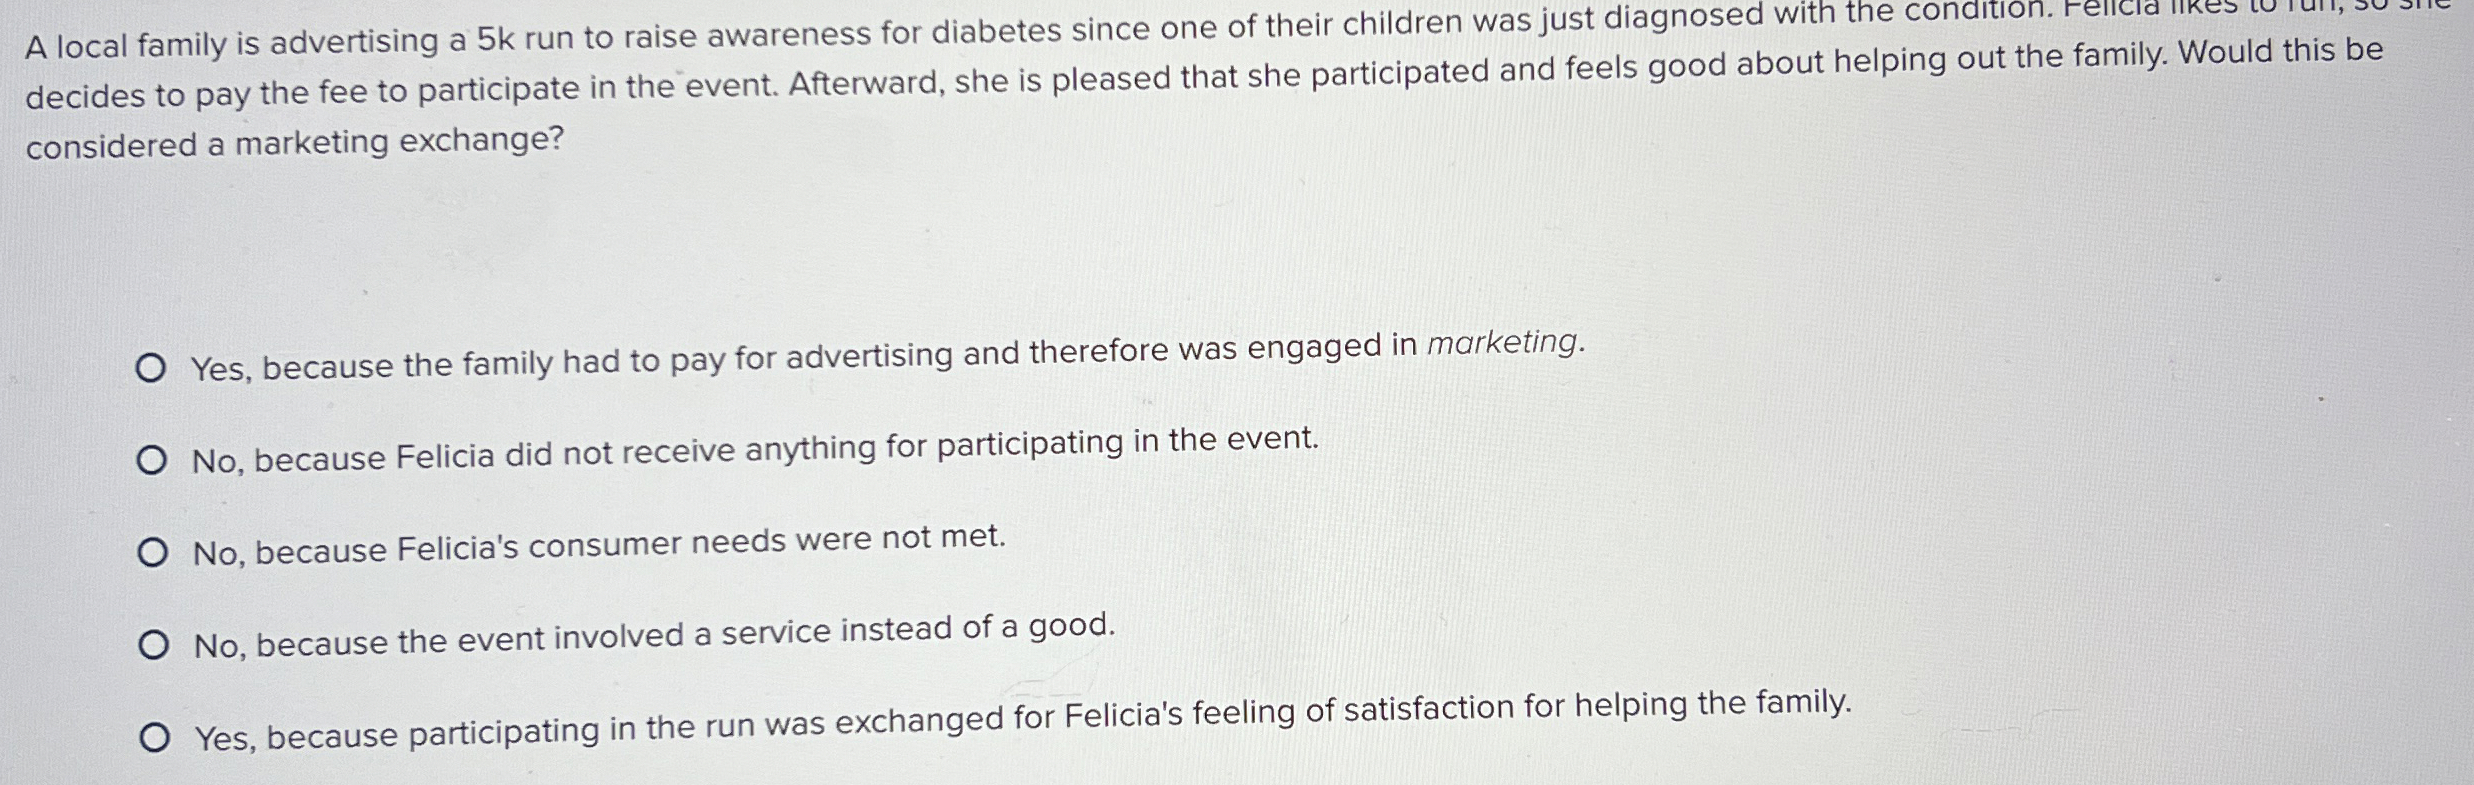Screen dimensions: 2474x785
Task: Click the italicized word 'marketing'
Action: (1504, 344)
